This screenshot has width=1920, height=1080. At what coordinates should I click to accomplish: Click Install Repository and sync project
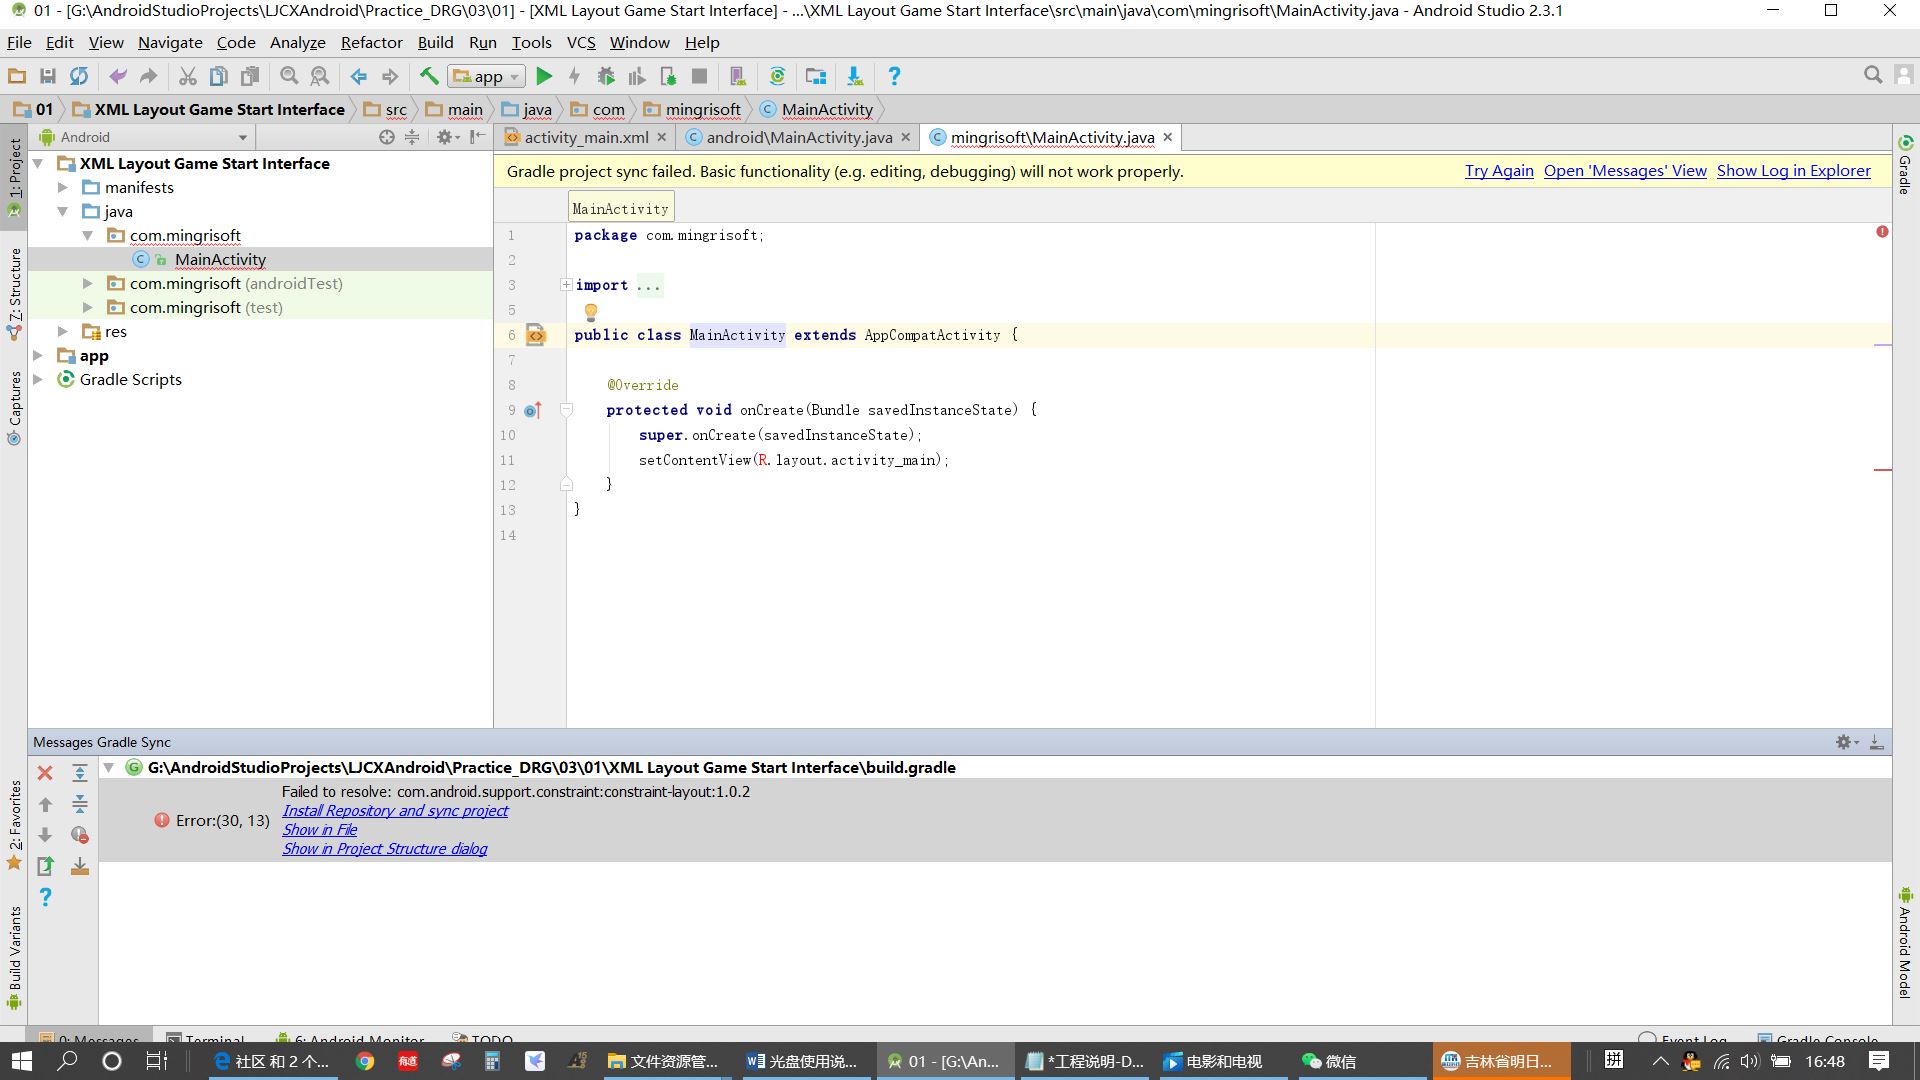[395, 811]
